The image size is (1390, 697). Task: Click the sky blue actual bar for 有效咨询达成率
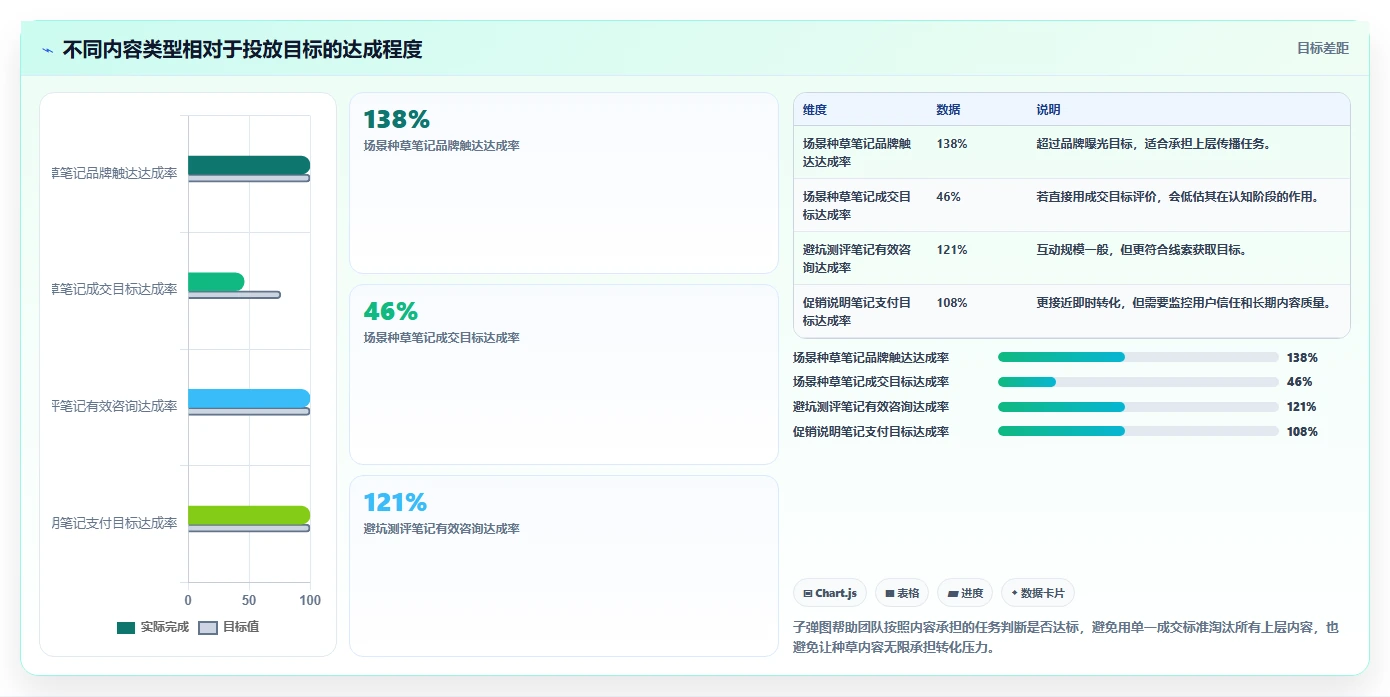[x=249, y=398]
